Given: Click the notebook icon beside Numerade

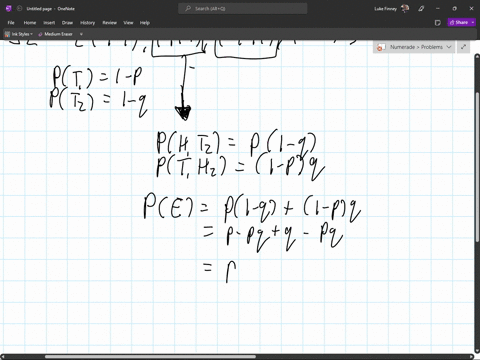Looking at the screenshot, I should click(380, 47).
